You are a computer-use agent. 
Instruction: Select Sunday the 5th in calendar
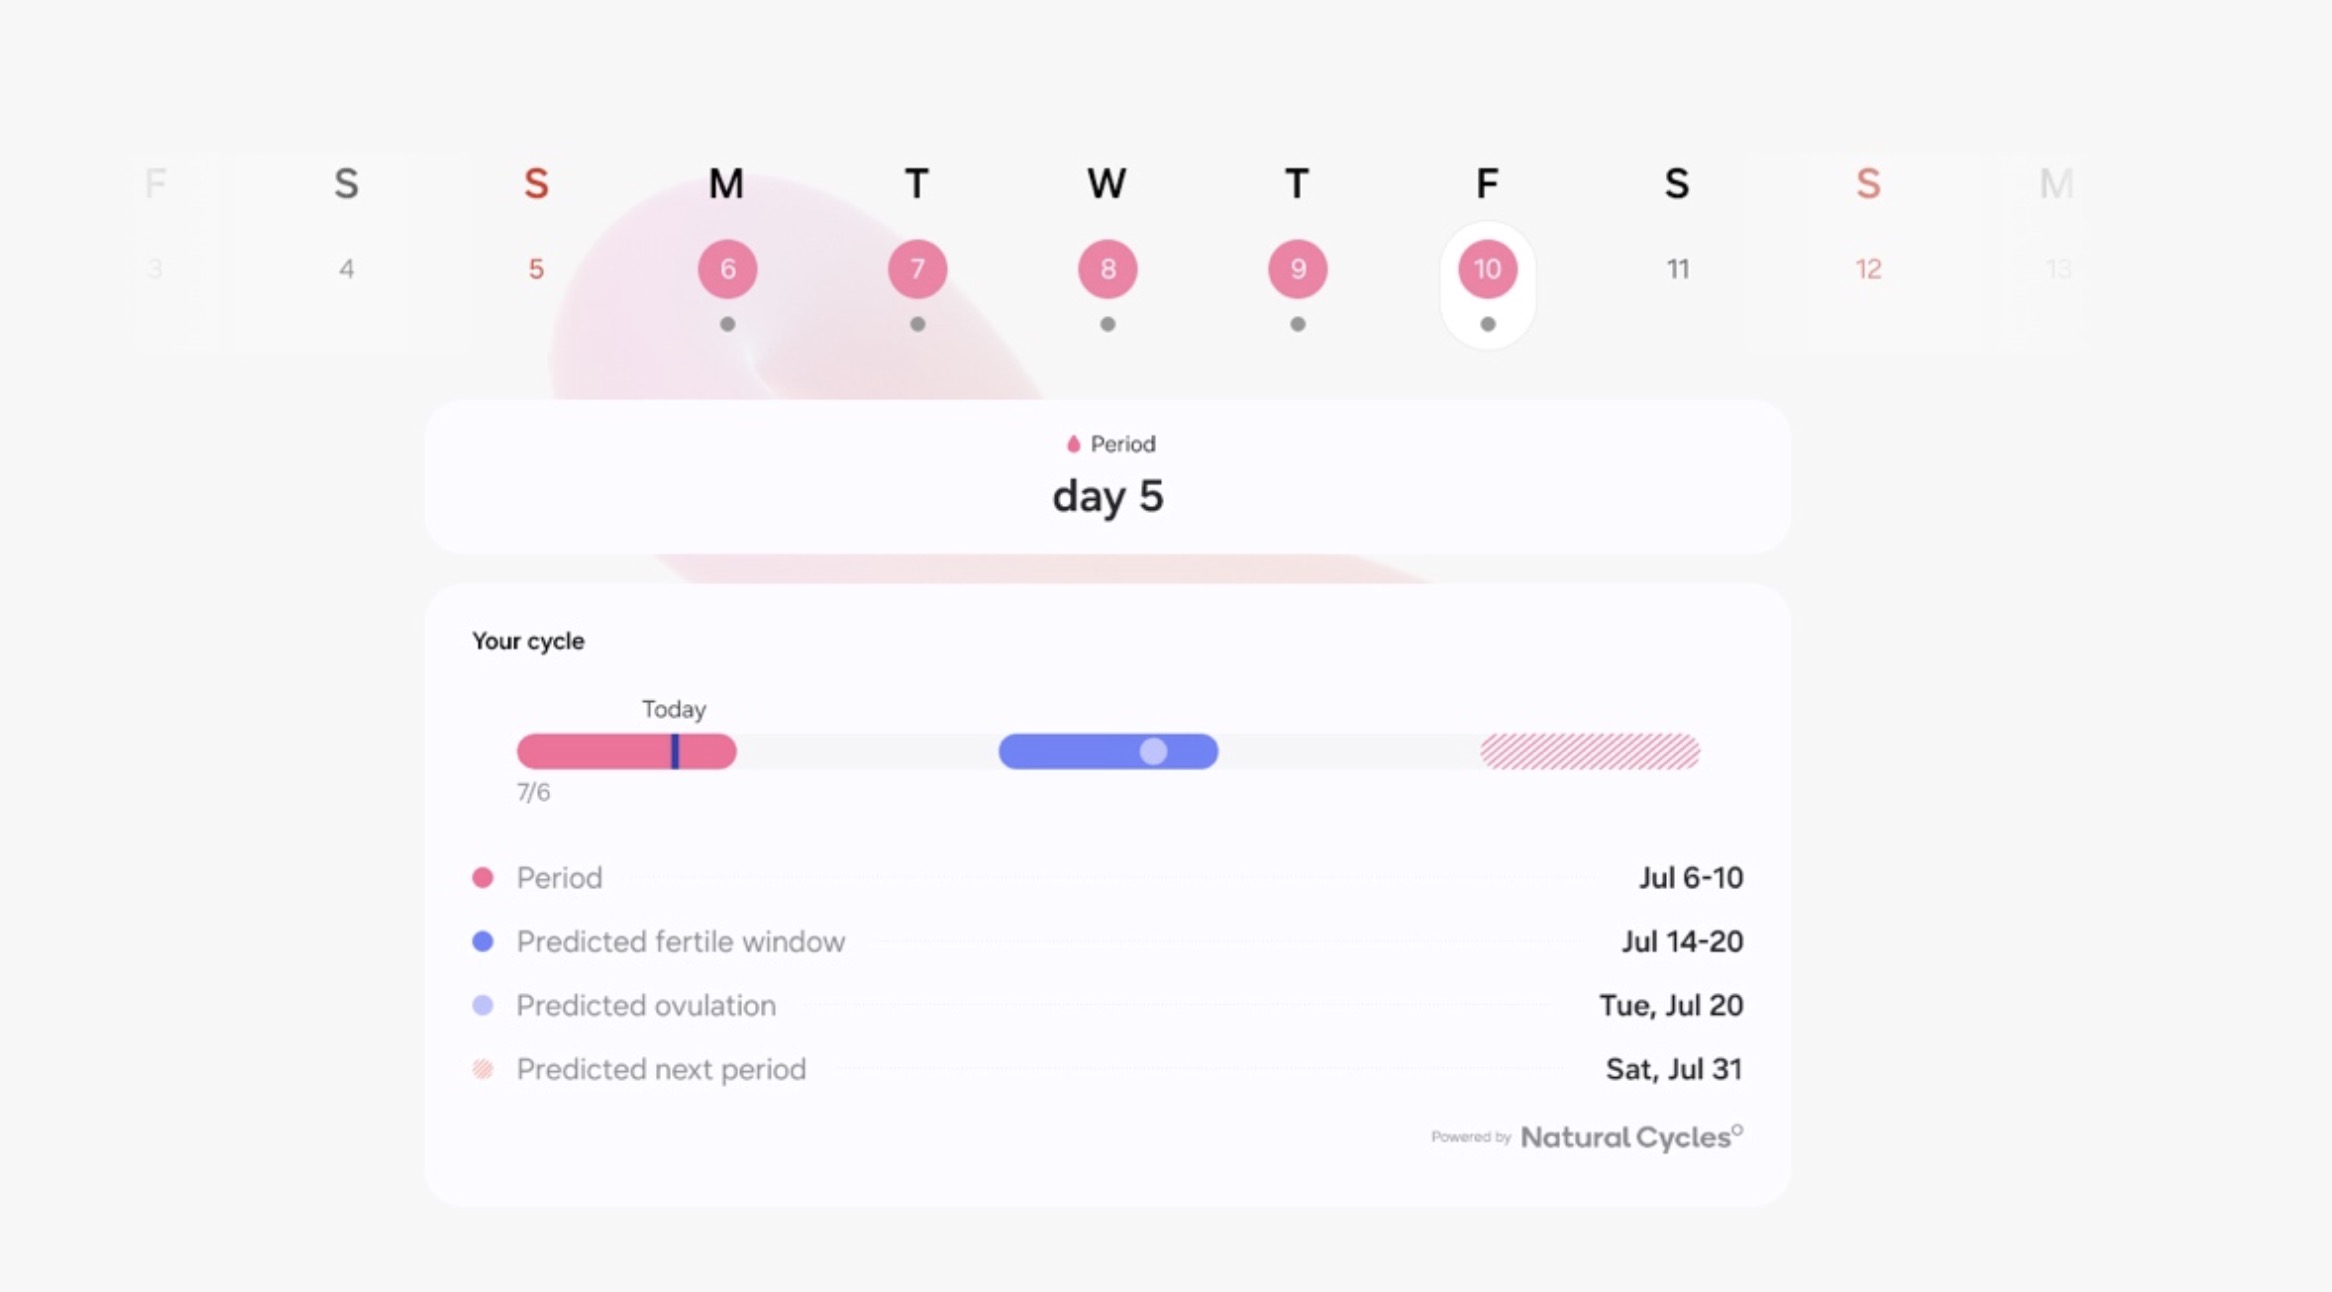coord(536,269)
